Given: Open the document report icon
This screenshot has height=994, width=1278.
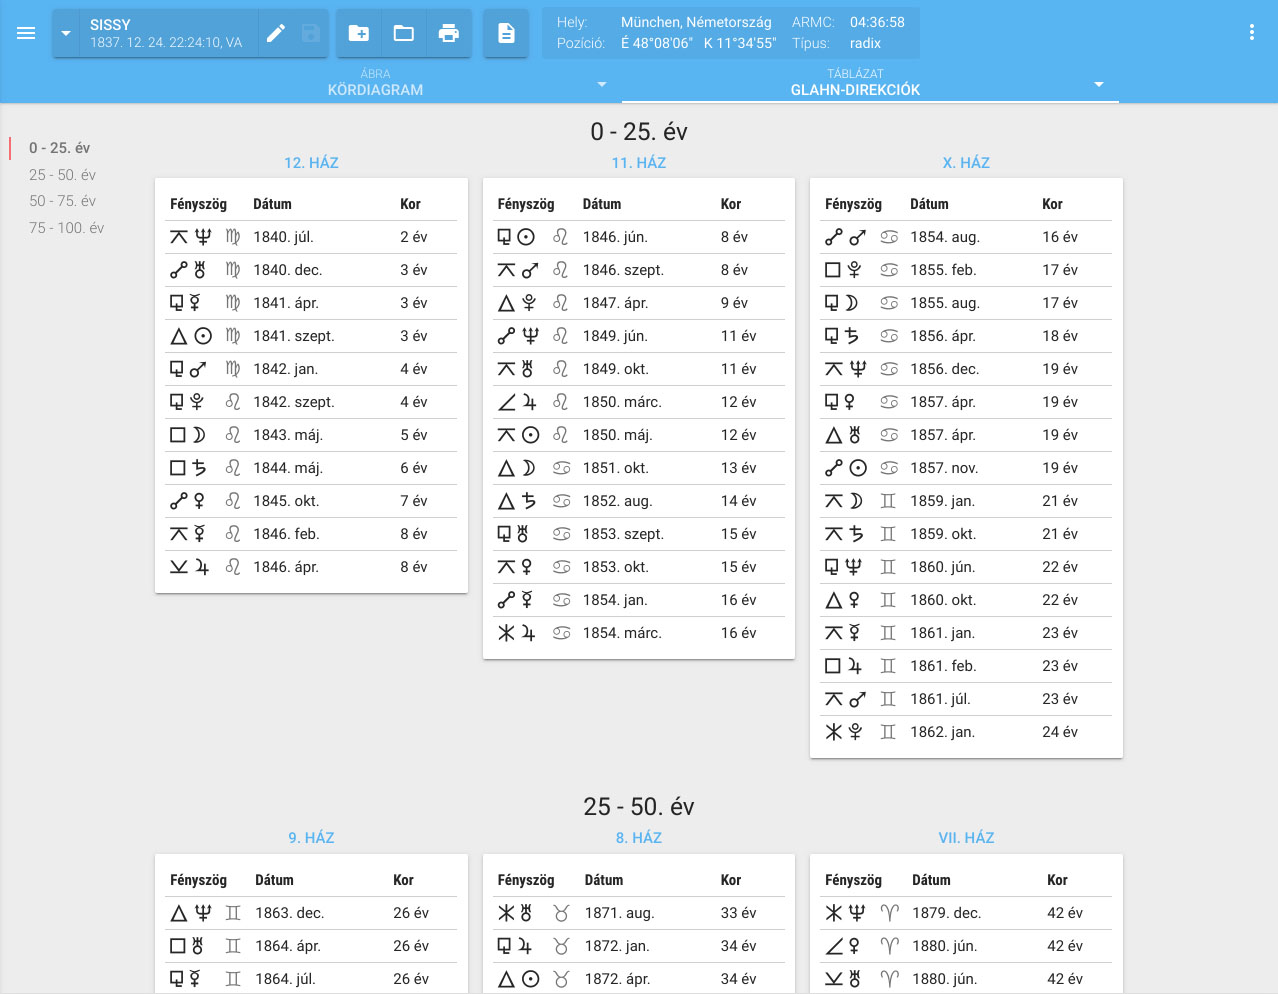Looking at the screenshot, I should (506, 33).
